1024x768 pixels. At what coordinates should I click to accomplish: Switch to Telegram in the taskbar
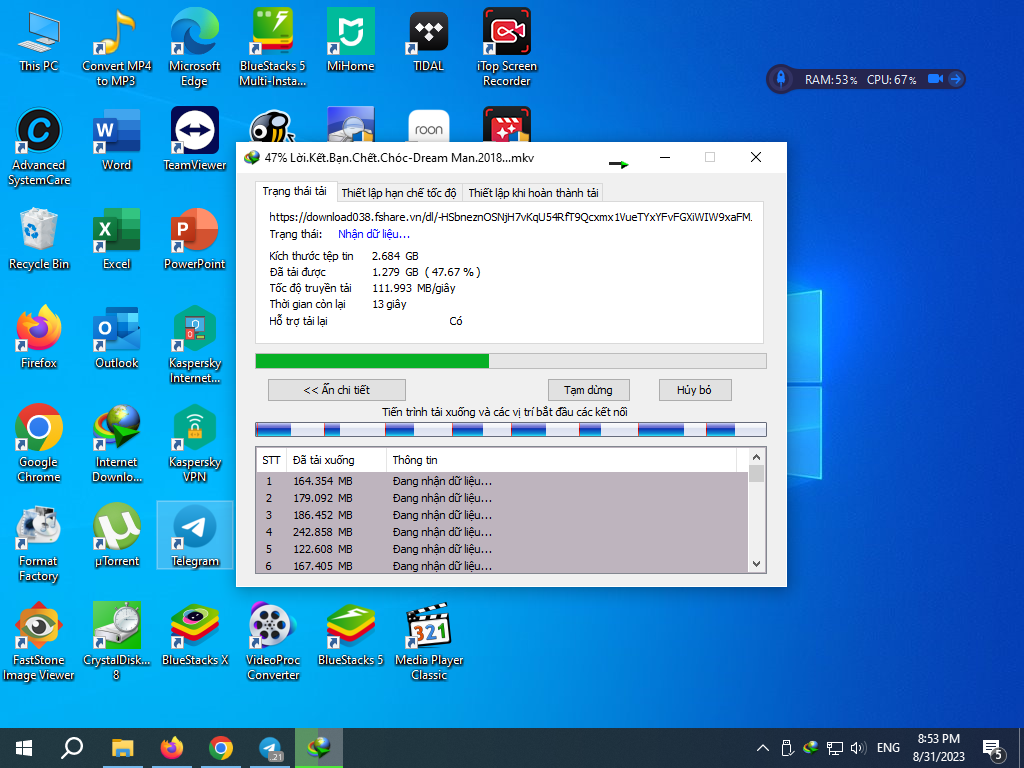(x=270, y=748)
